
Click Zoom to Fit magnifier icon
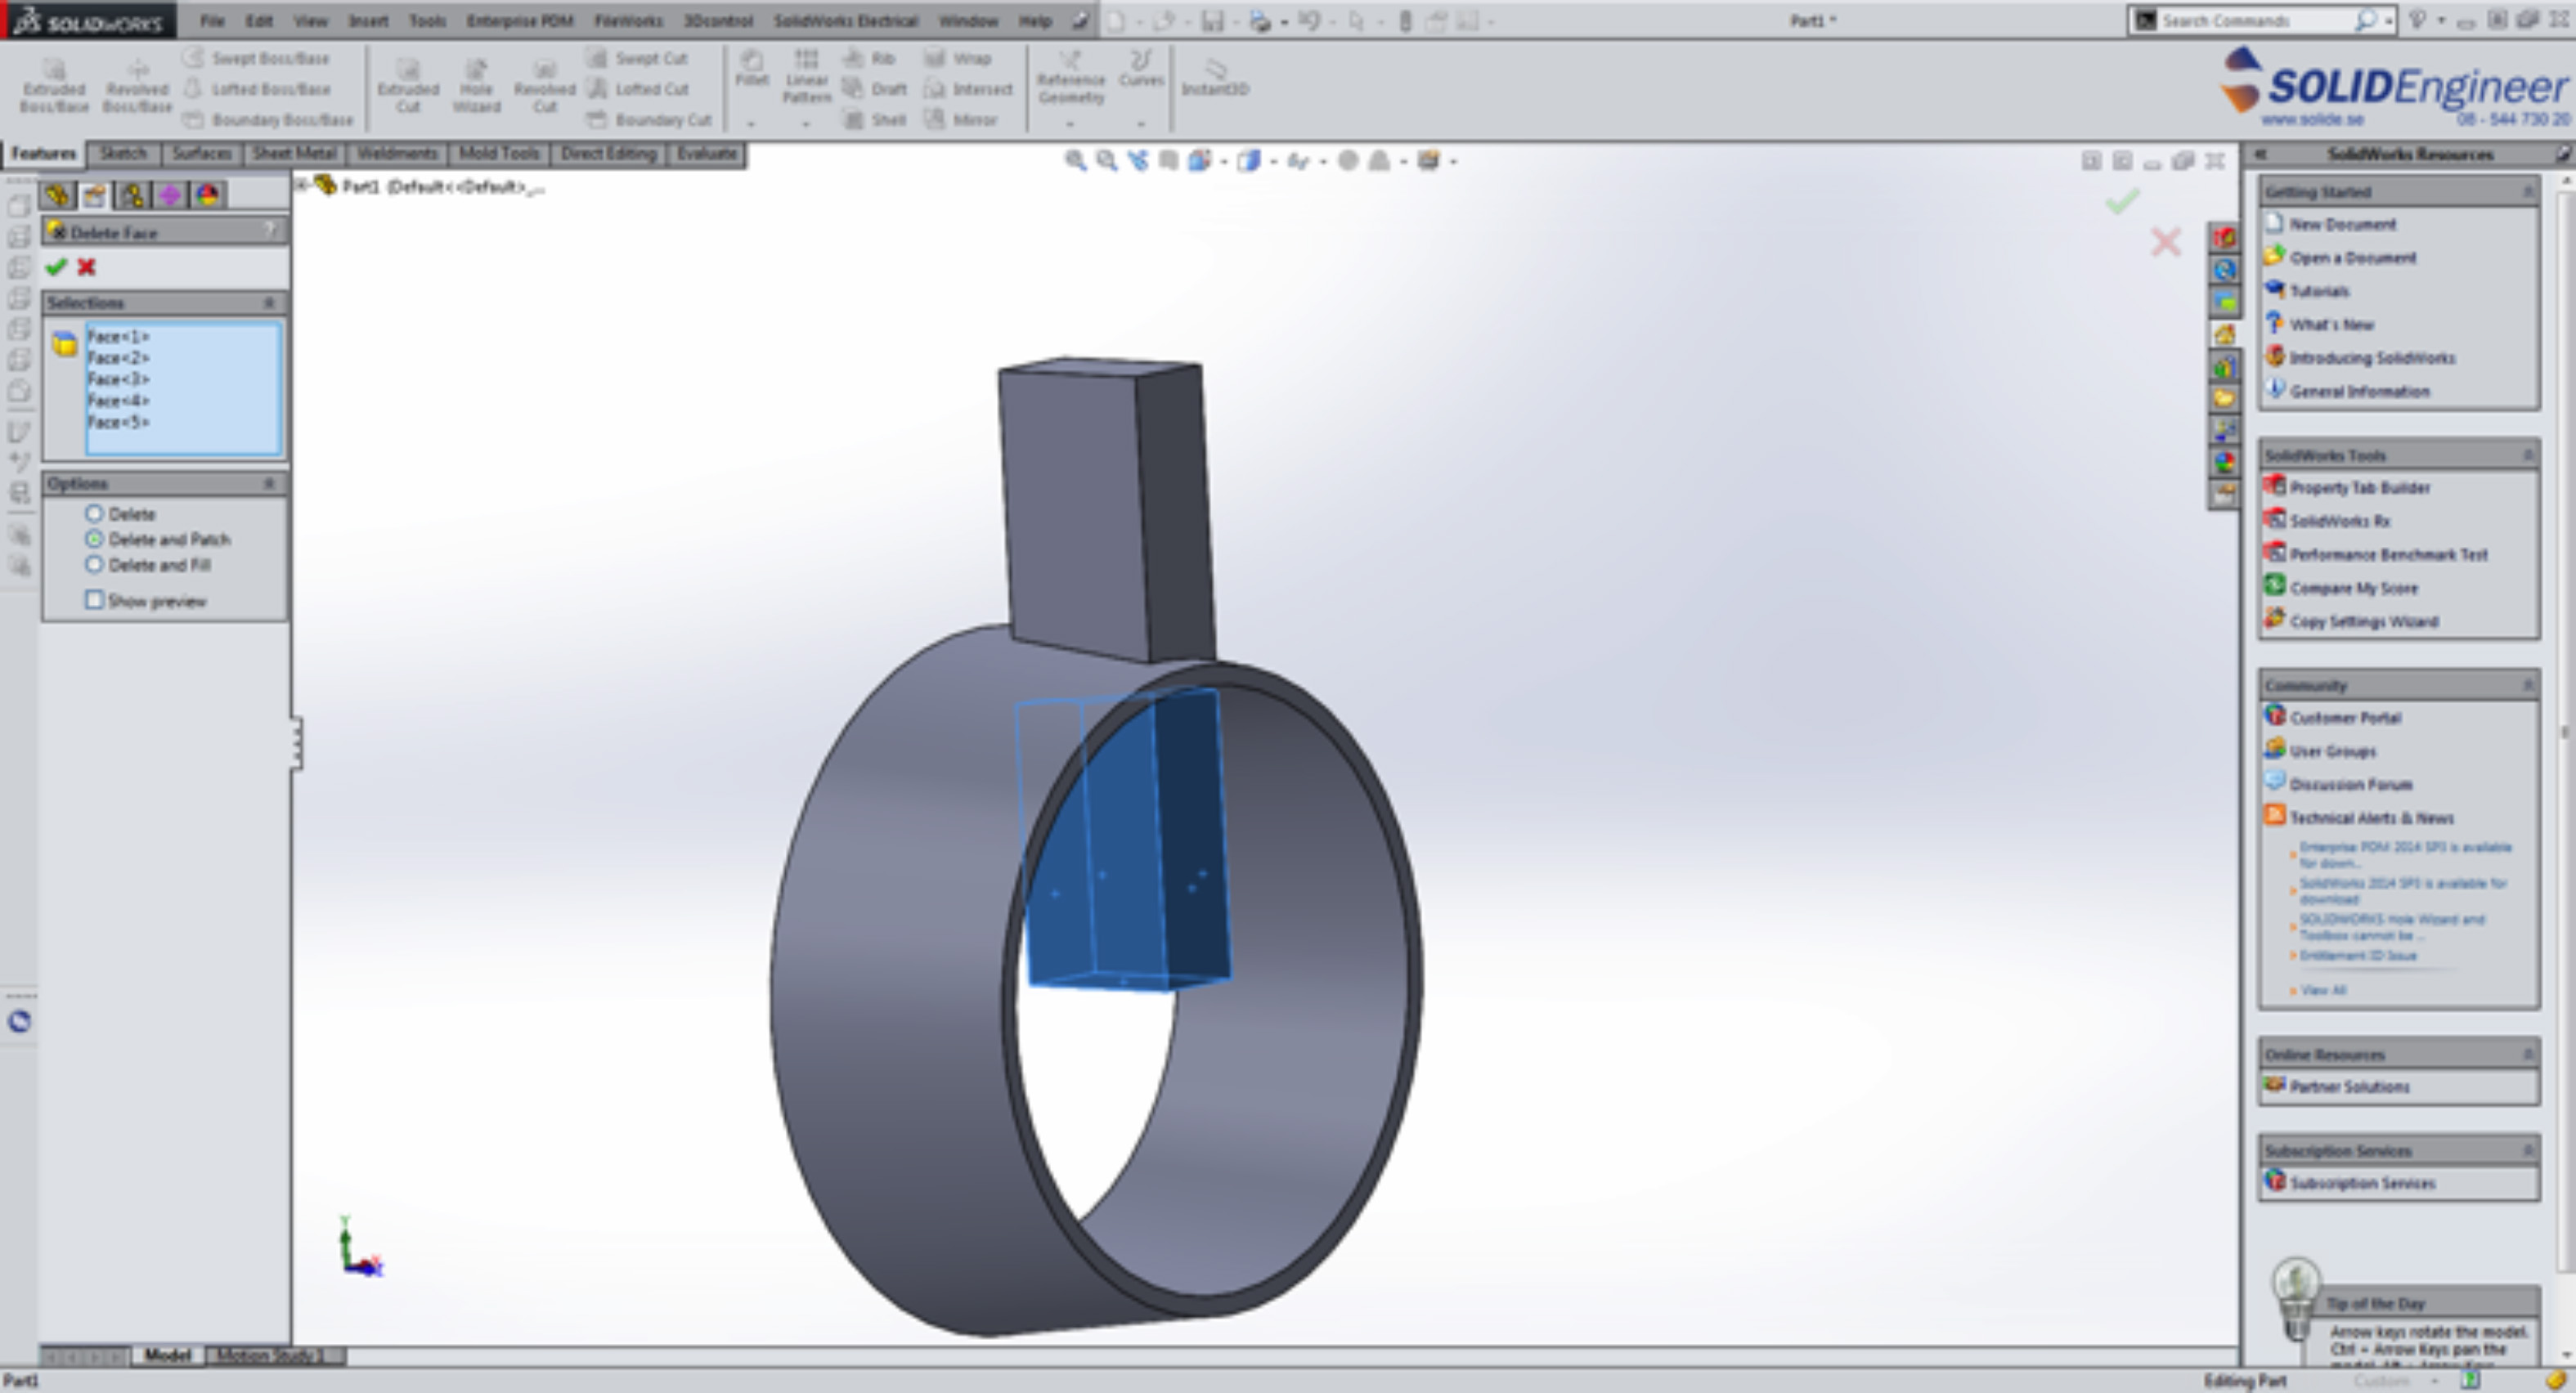click(1075, 161)
